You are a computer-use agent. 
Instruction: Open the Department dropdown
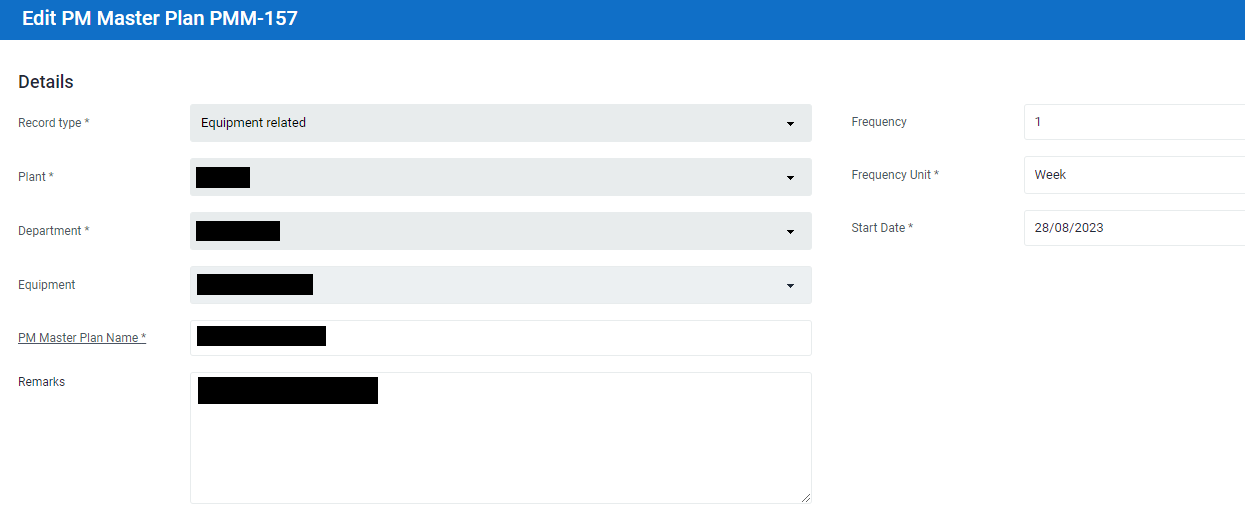[500, 231]
